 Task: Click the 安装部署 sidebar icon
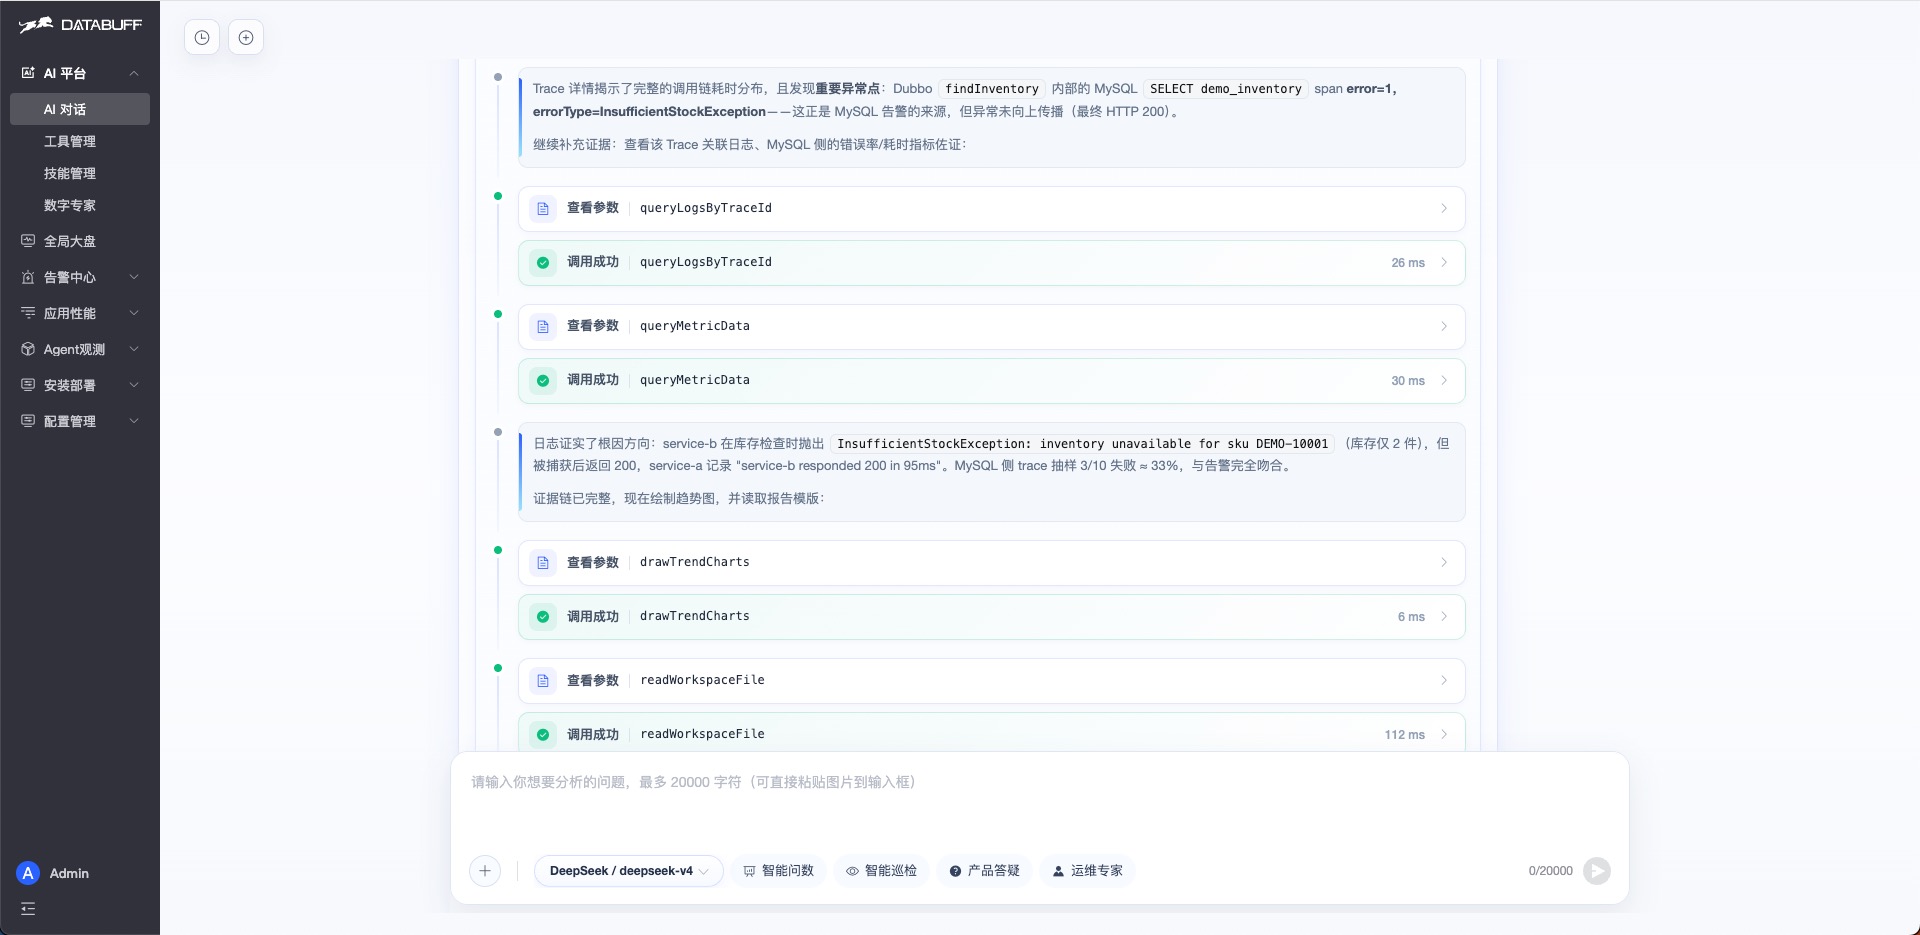point(28,385)
